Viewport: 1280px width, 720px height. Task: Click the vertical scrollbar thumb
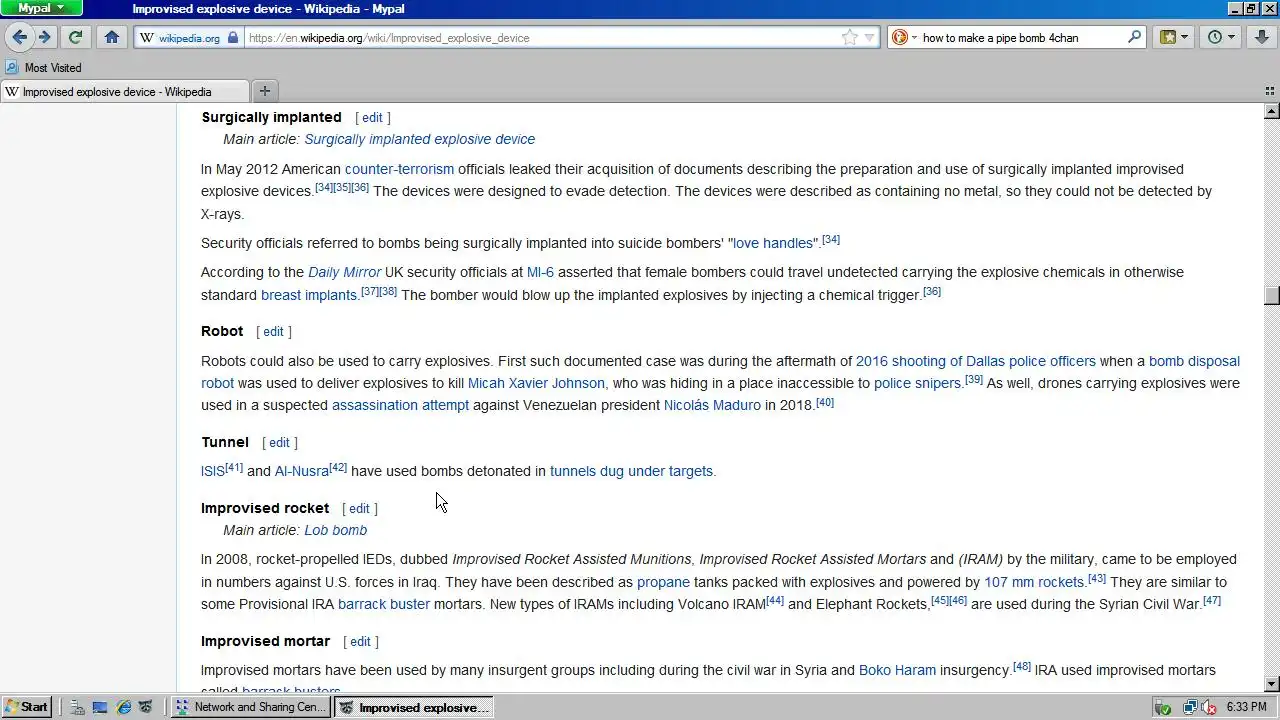[x=1272, y=295]
